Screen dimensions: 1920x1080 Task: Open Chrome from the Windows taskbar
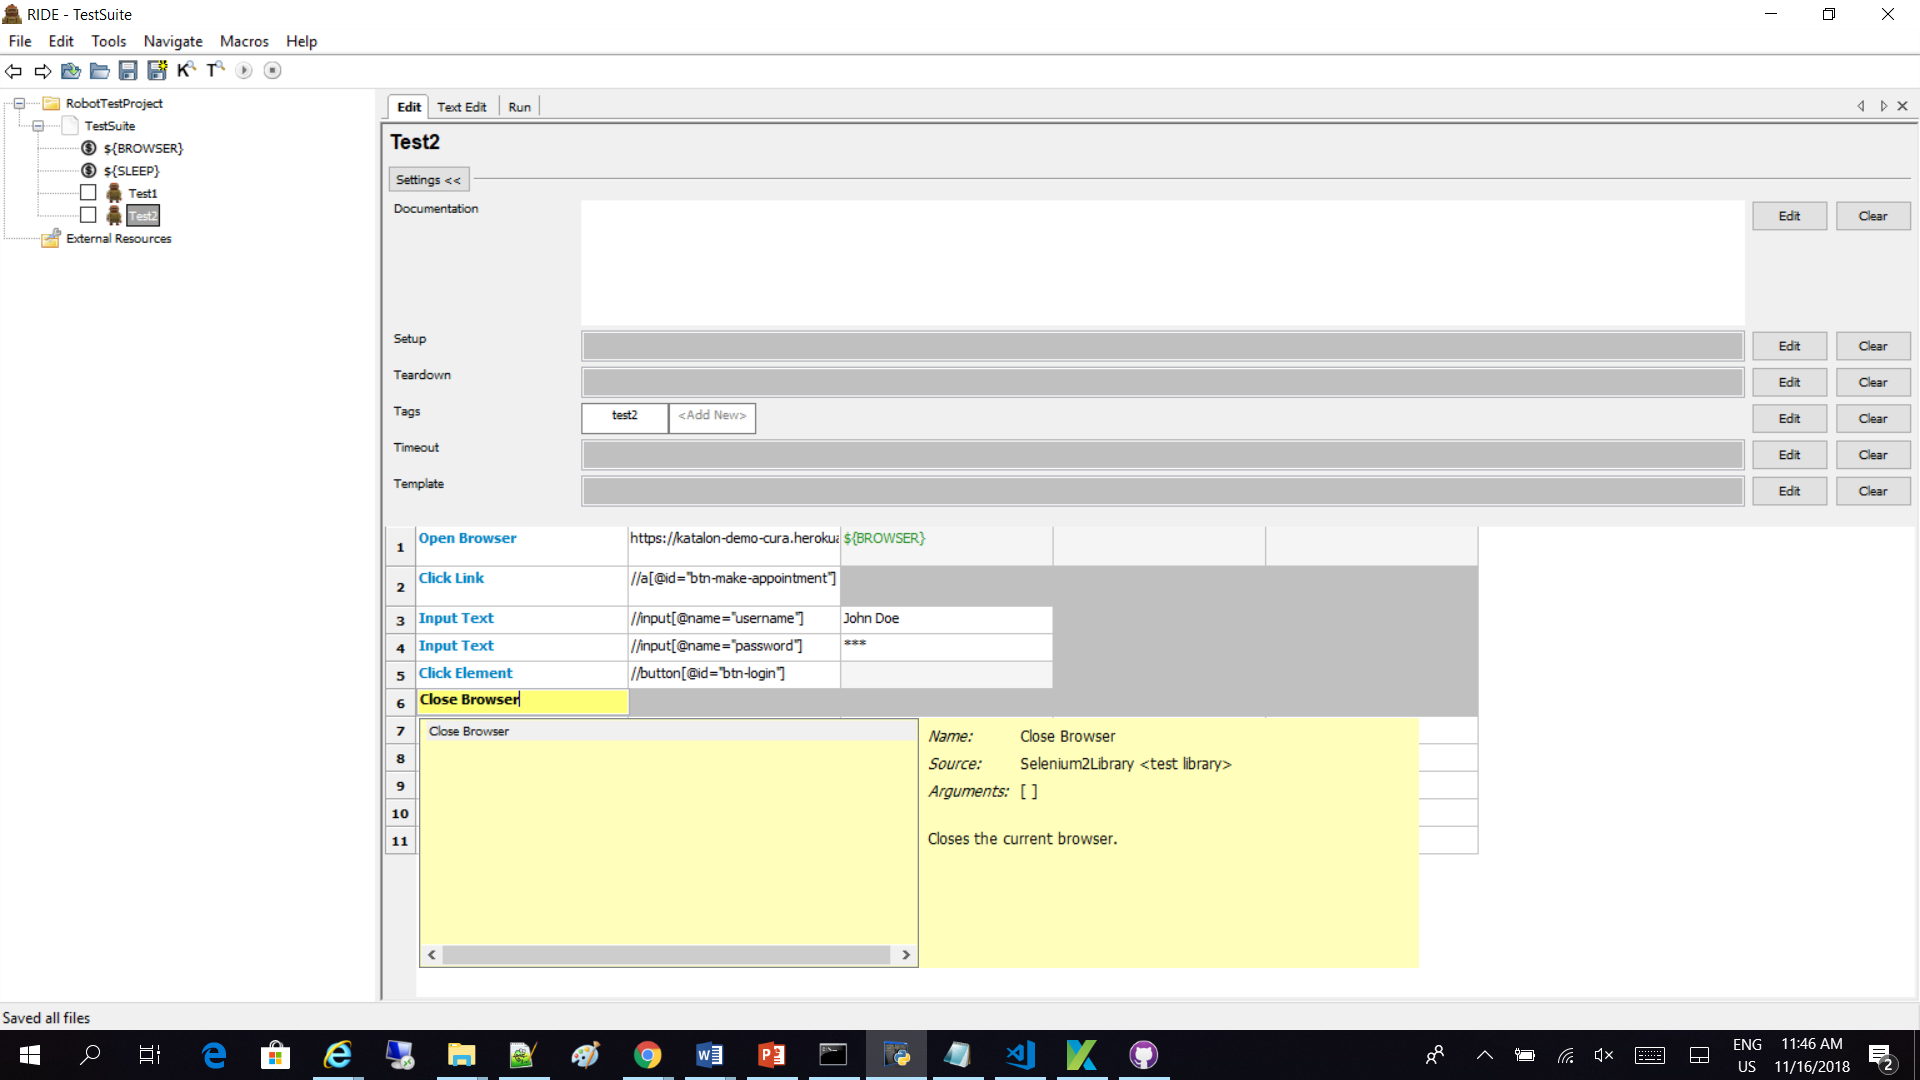click(x=647, y=1055)
